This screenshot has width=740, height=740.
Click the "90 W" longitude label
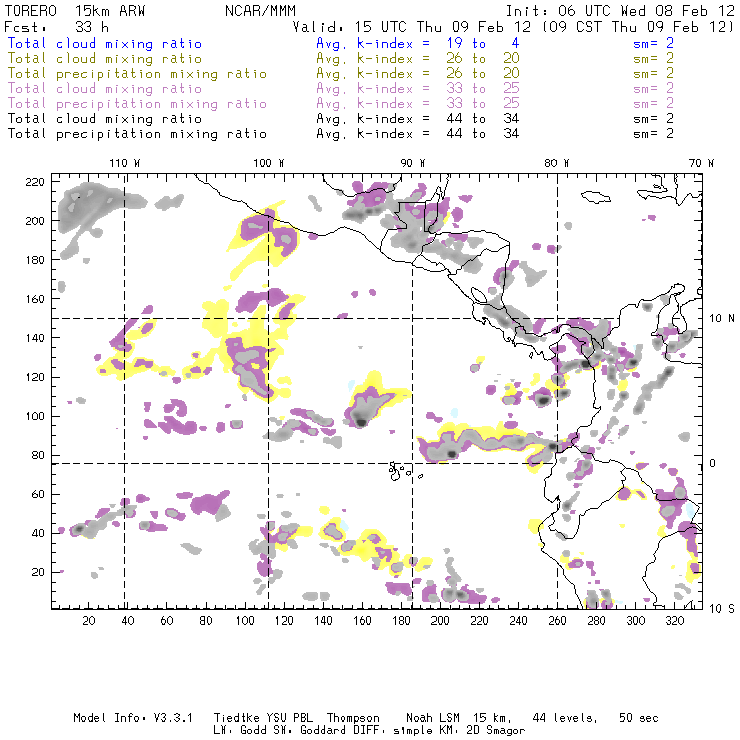click(413, 163)
